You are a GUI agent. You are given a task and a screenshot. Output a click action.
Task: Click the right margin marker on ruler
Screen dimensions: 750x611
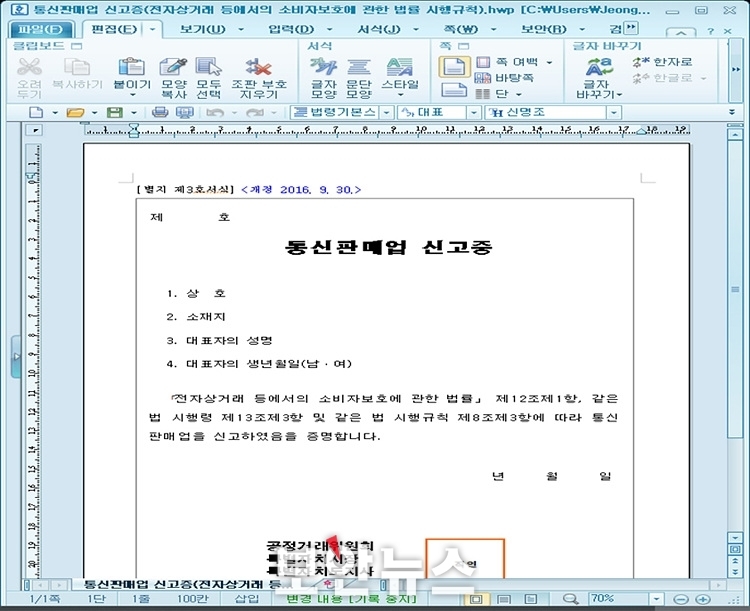pos(641,131)
